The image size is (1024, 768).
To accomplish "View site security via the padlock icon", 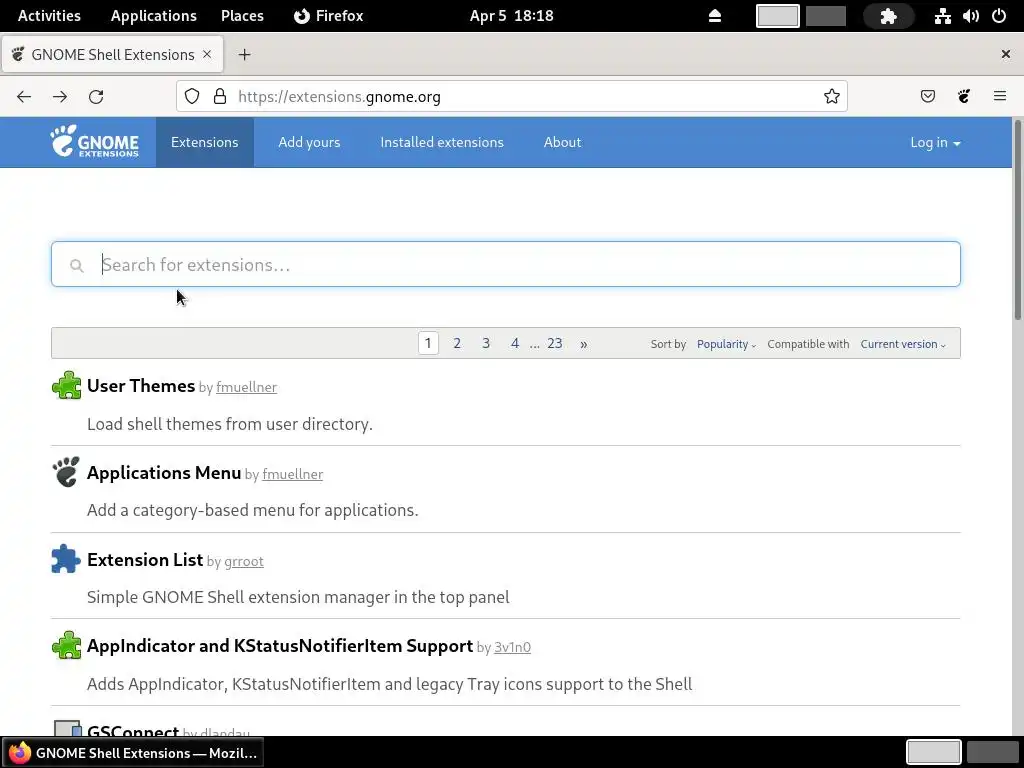I will pyautogui.click(x=220, y=97).
